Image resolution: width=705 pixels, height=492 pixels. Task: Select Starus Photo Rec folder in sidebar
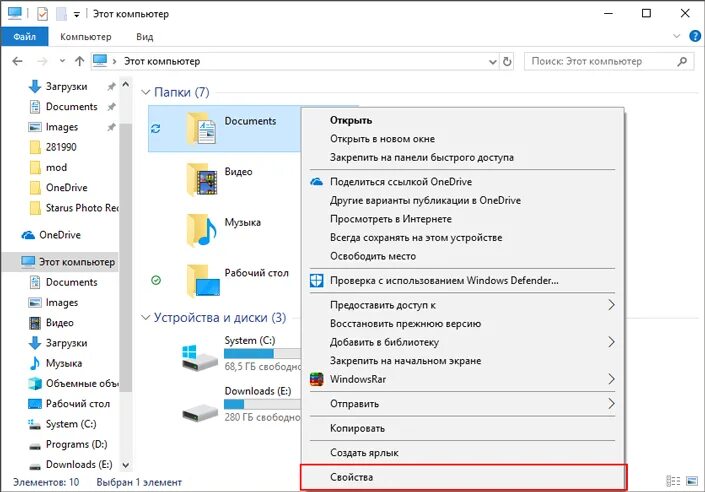pyautogui.click(x=82, y=208)
